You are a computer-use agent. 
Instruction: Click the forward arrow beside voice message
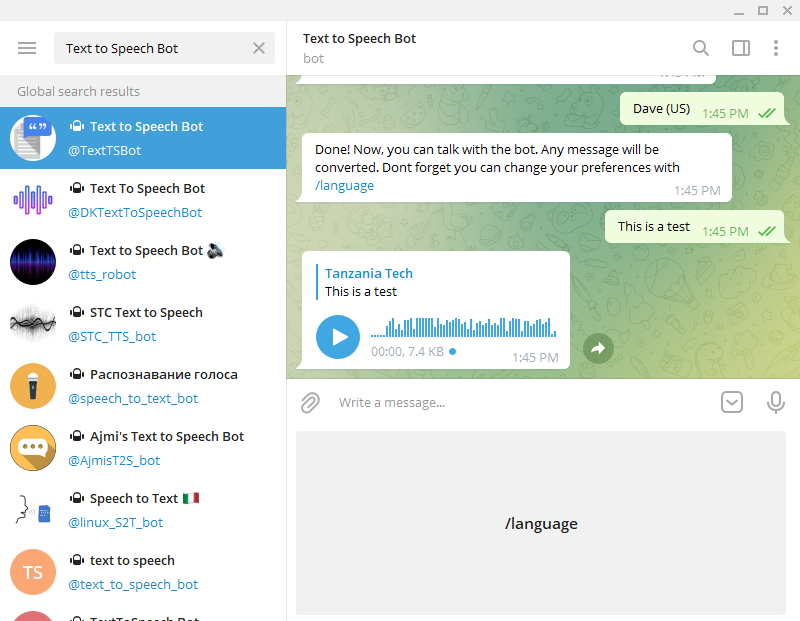598,348
